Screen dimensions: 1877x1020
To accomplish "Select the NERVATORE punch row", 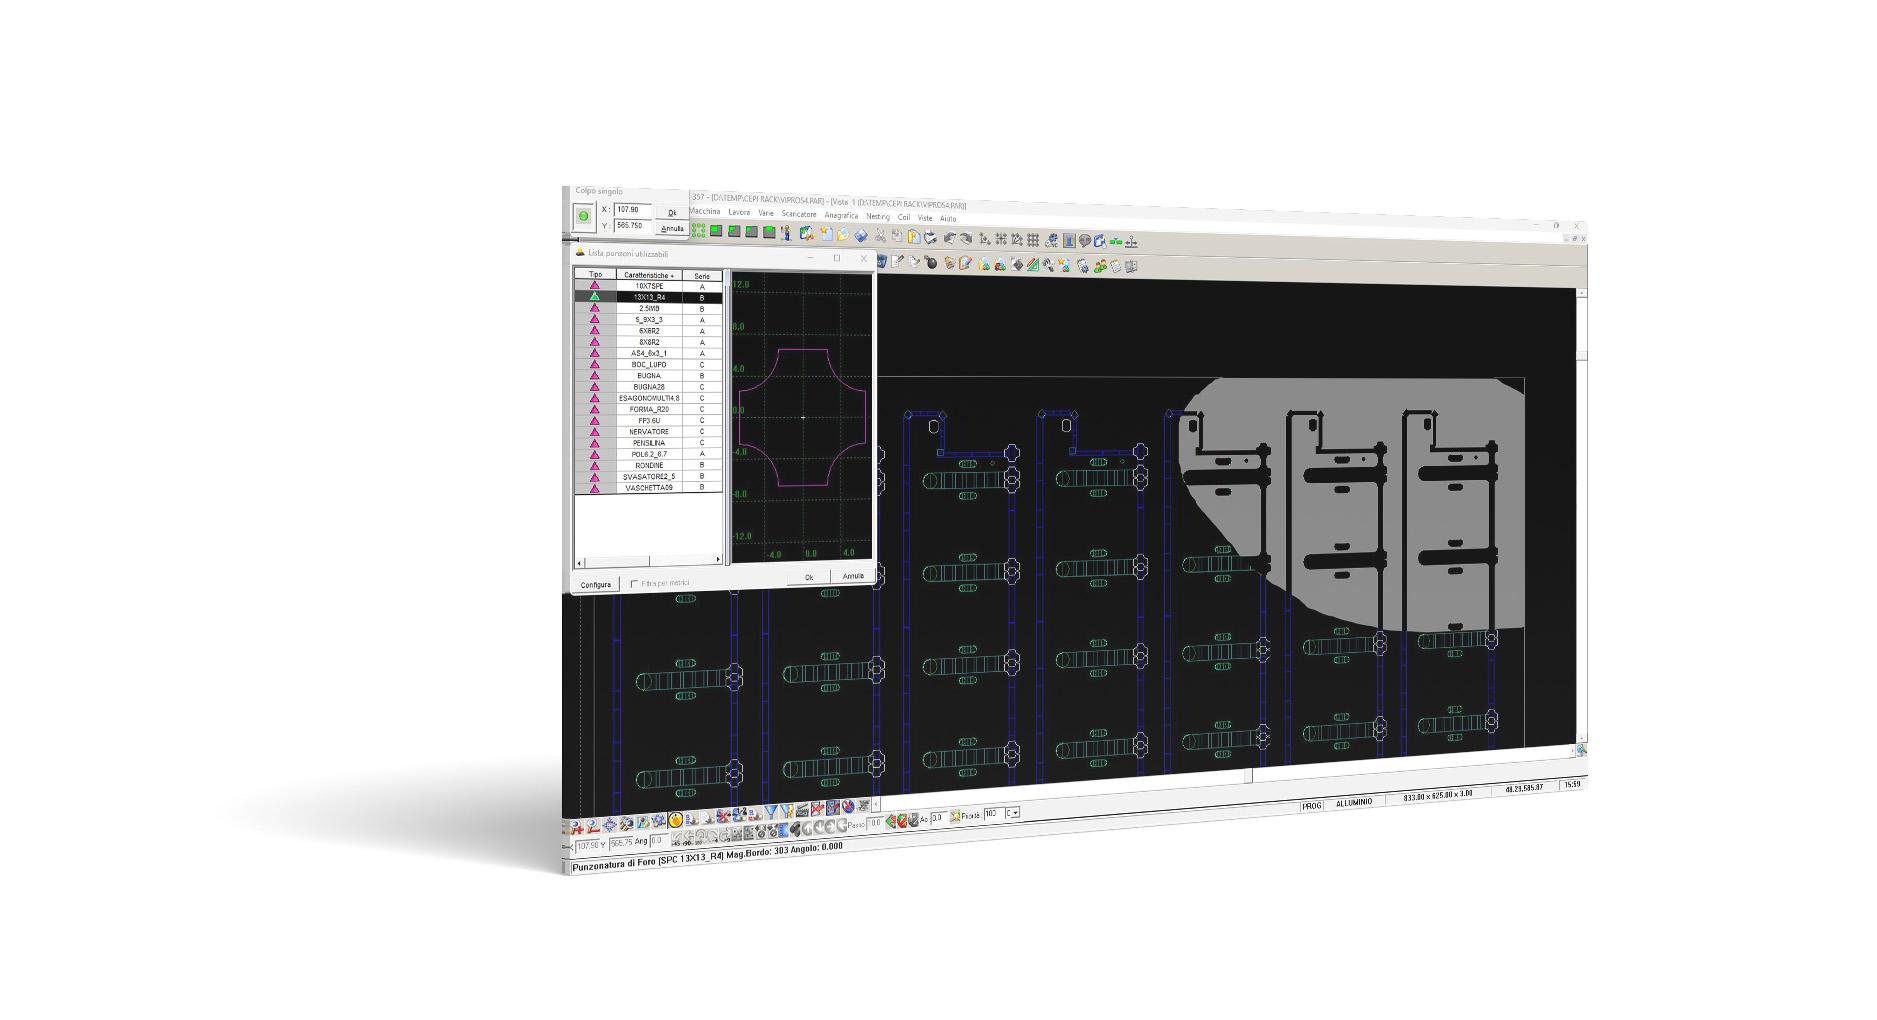I will point(649,432).
